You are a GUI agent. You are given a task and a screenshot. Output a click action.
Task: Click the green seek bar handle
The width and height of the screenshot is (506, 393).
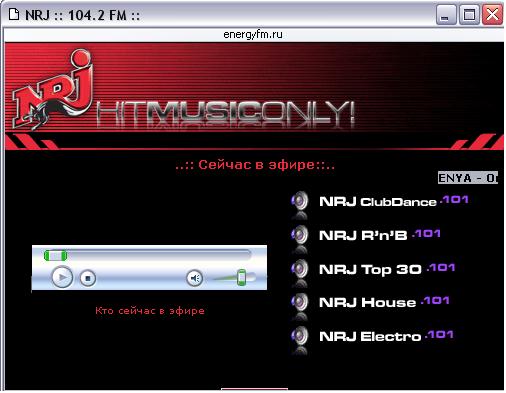(x=56, y=256)
